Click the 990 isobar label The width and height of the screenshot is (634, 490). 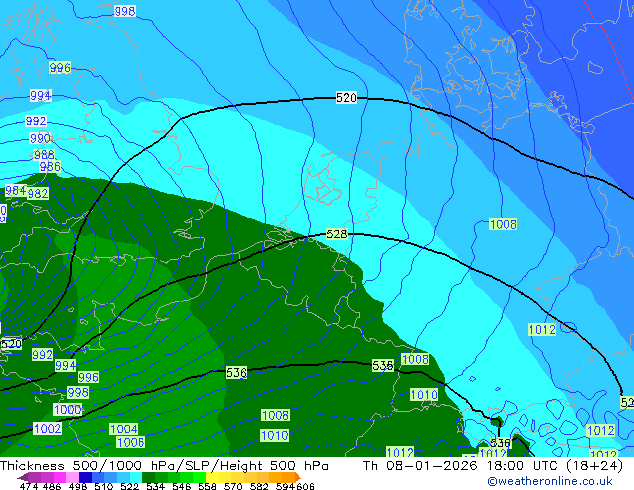tap(40, 138)
